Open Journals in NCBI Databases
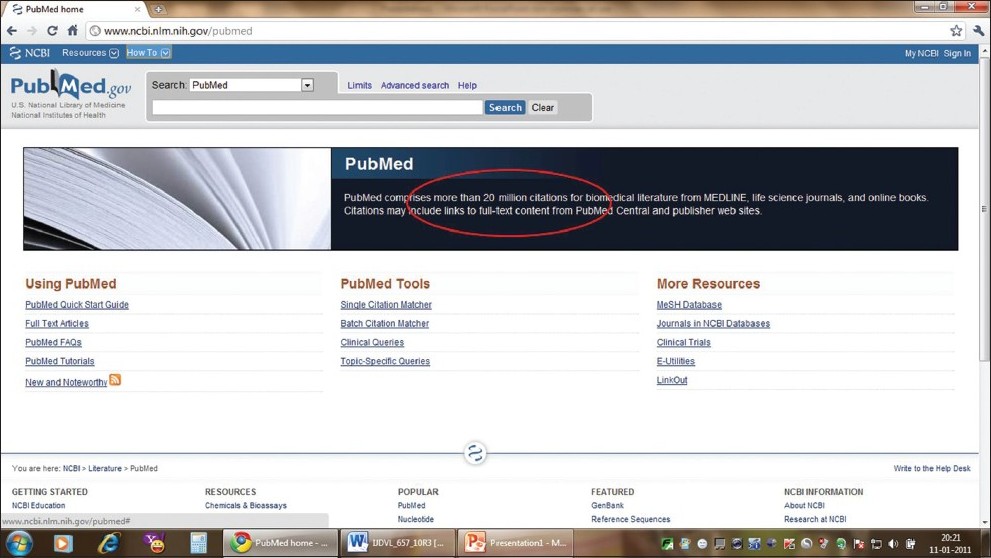Viewport: 991px width, 558px height. (713, 324)
